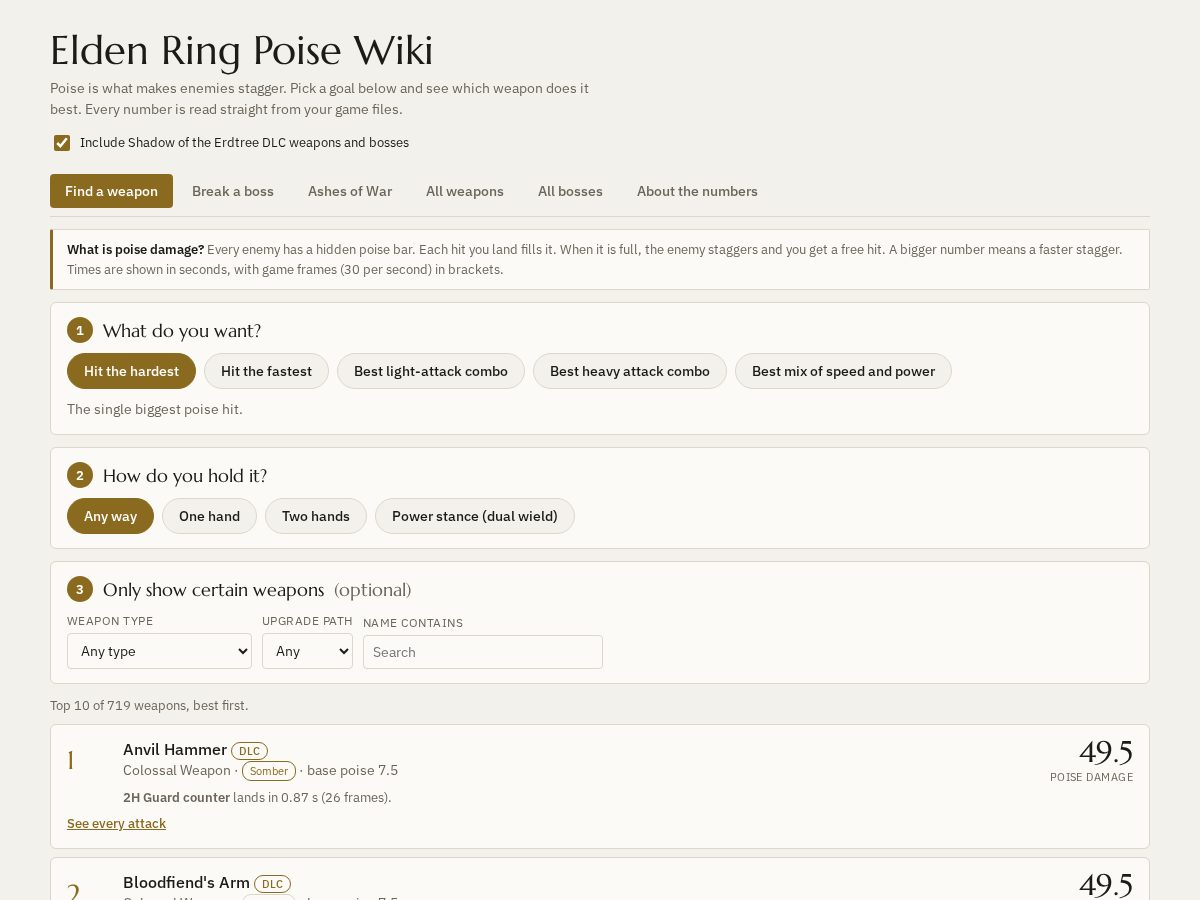Click the 2H Guard counter timing line
Viewport: 1200px width, 900px height.
tap(257, 798)
